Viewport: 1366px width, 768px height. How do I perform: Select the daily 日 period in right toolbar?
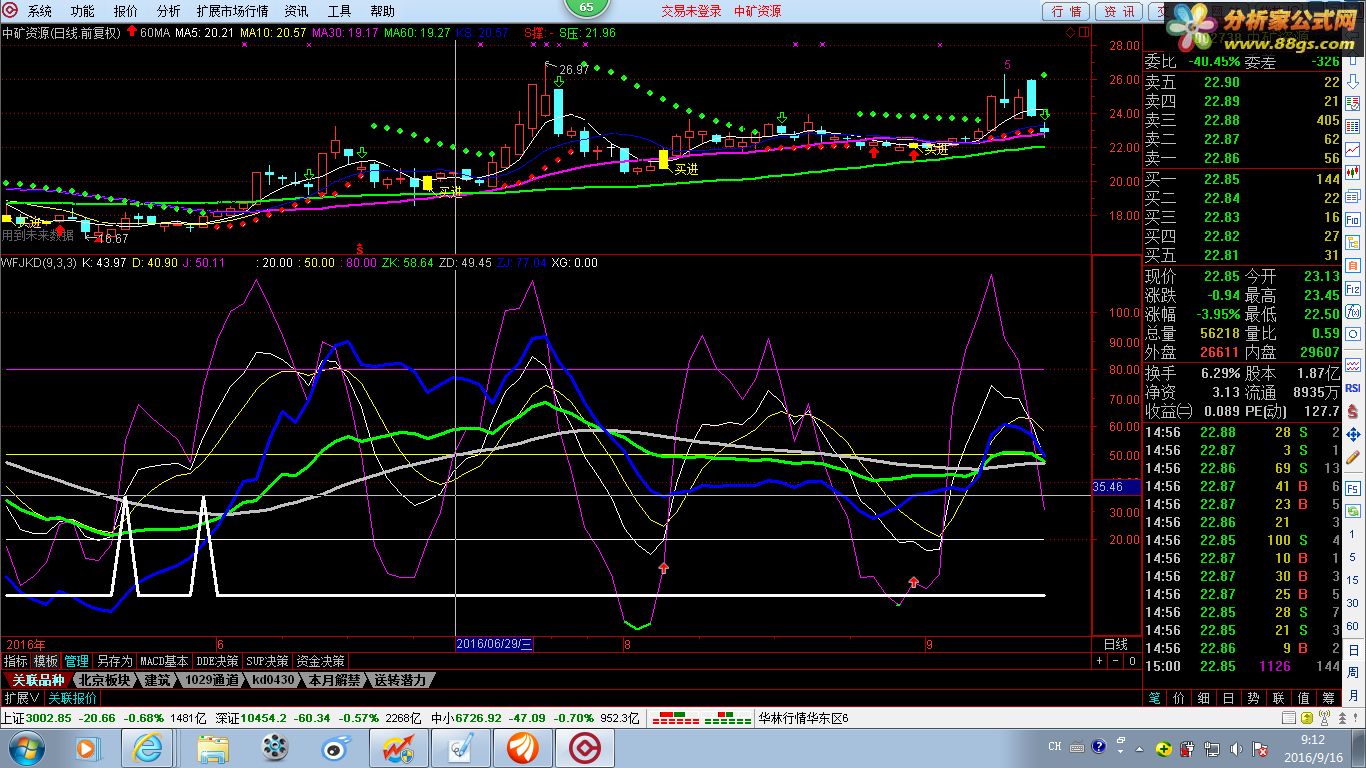(1353, 651)
